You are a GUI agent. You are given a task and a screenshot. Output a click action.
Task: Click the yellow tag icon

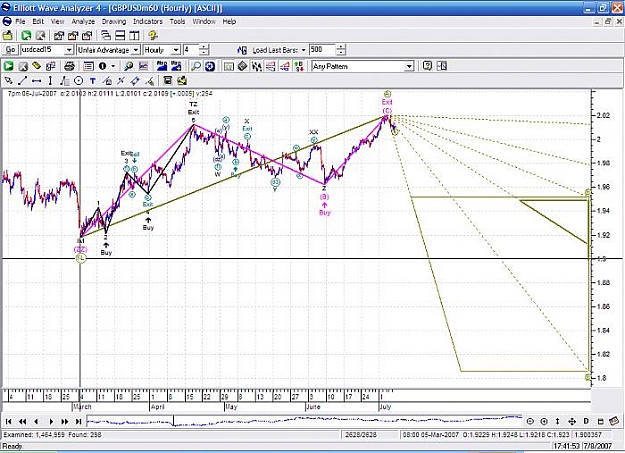coord(37,66)
